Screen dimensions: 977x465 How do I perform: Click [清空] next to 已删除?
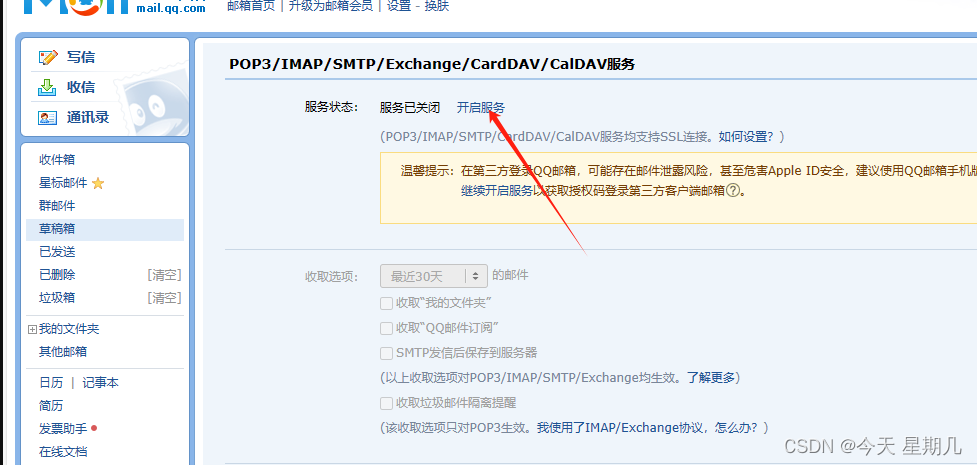pyautogui.click(x=164, y=275)
